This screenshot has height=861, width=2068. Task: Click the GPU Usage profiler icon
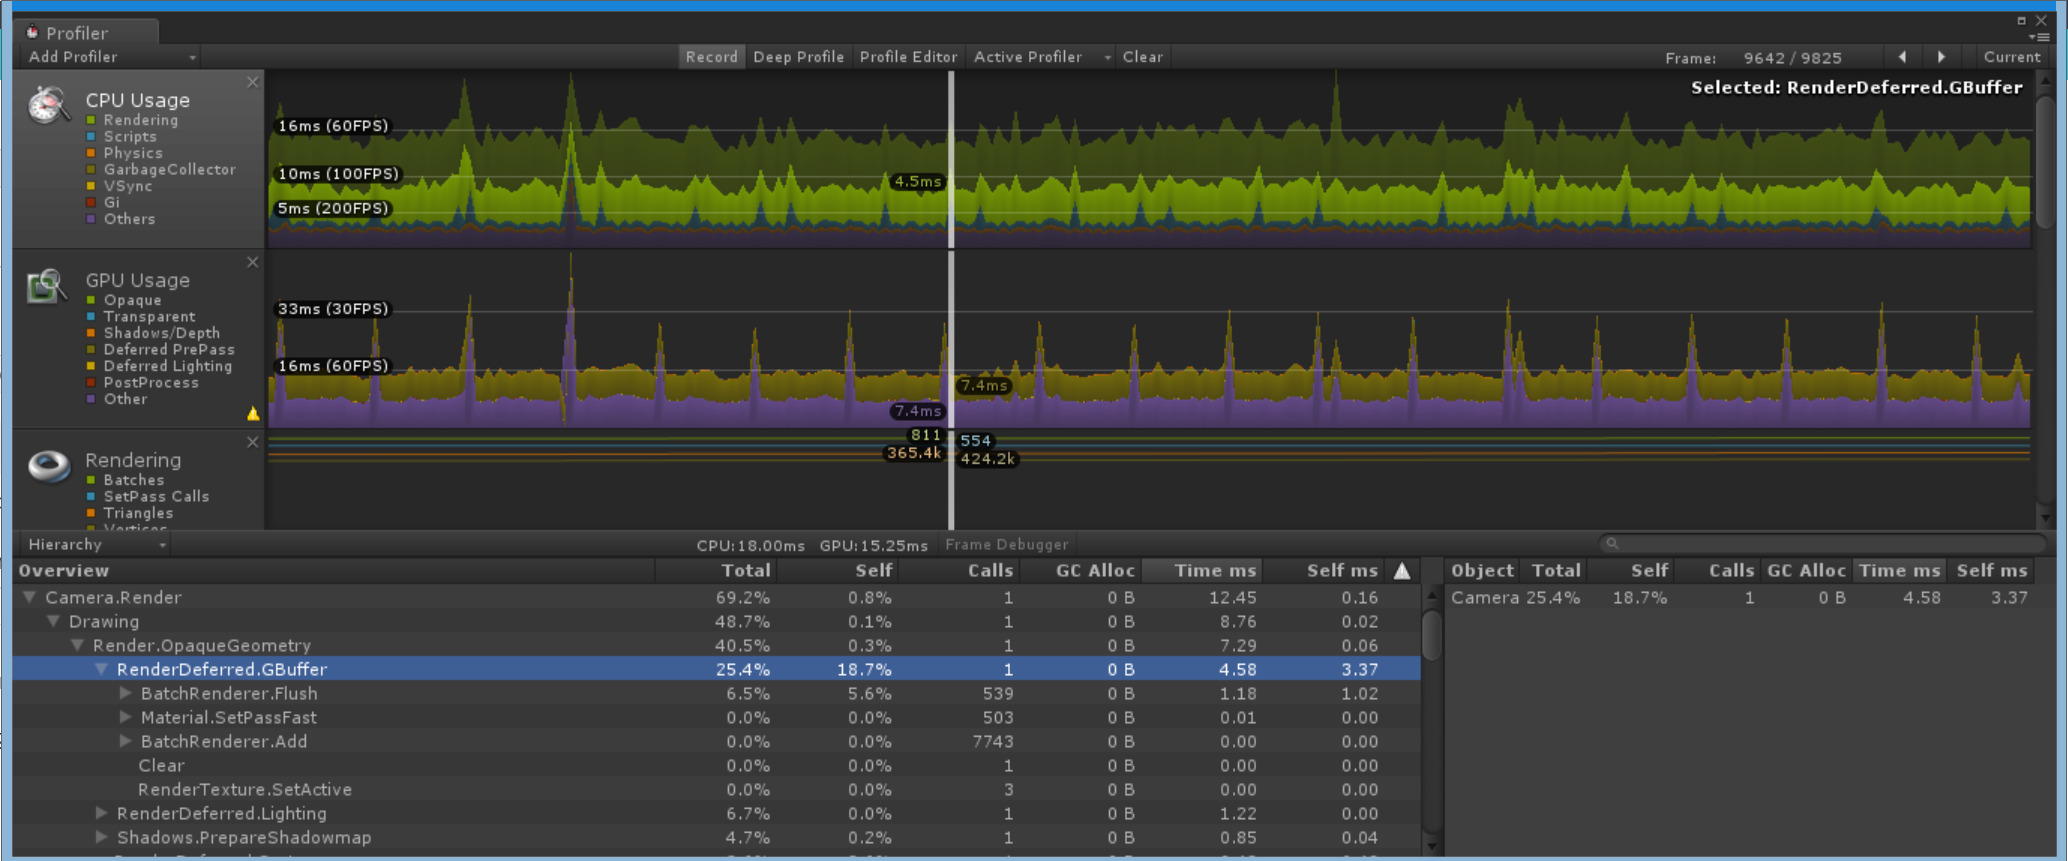coord(47,286)
